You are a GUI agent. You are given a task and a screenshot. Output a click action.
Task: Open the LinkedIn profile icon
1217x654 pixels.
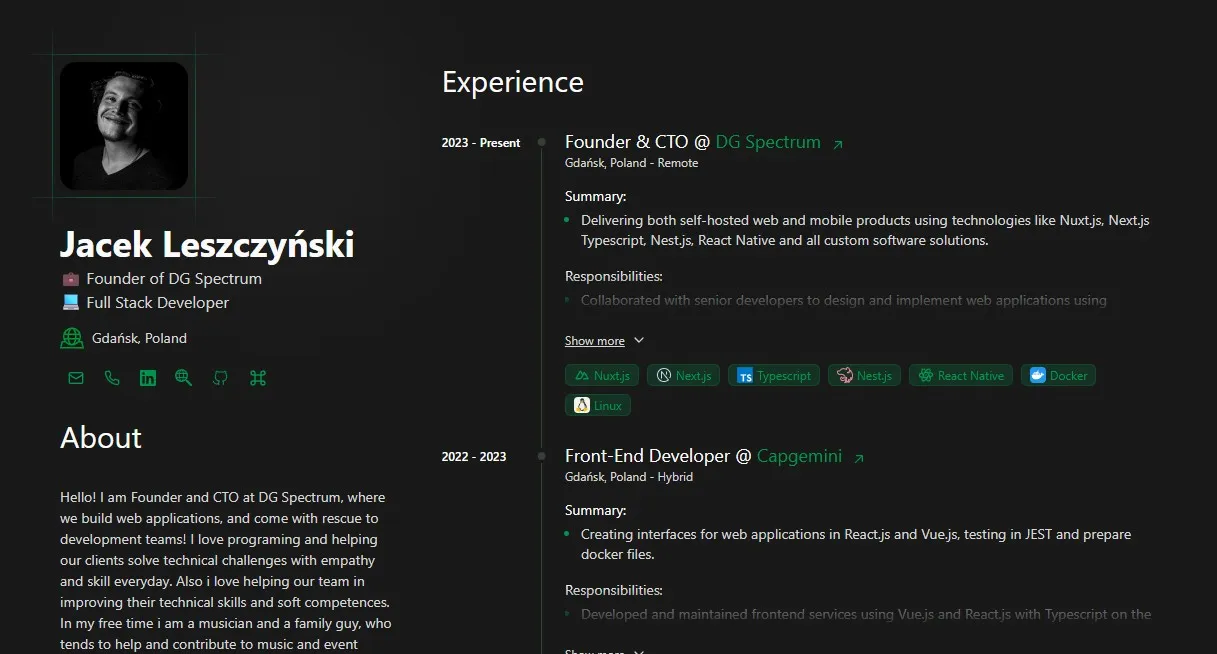coord(148,377)
